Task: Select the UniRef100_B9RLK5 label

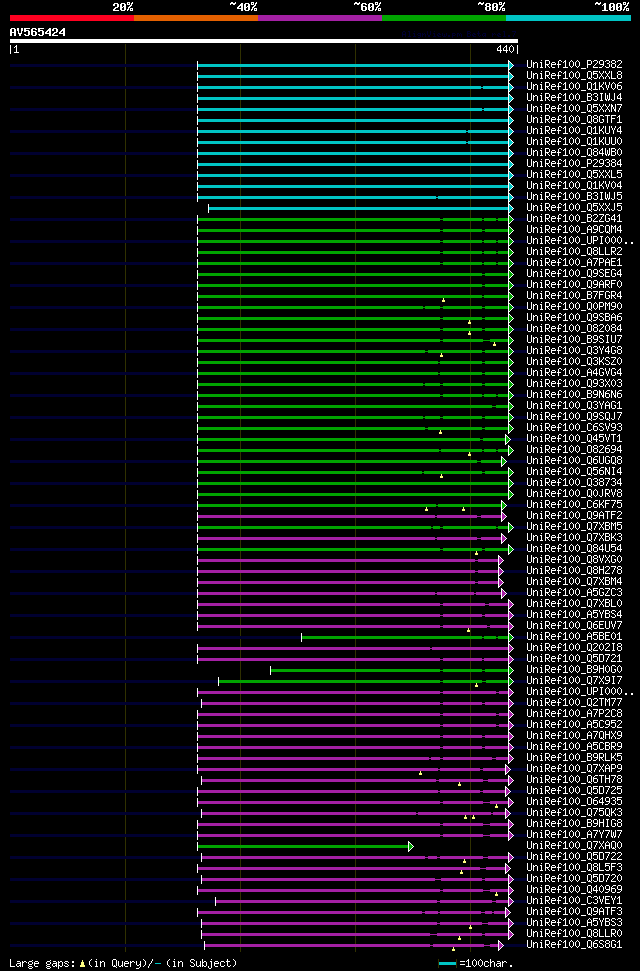Action: 574,757
